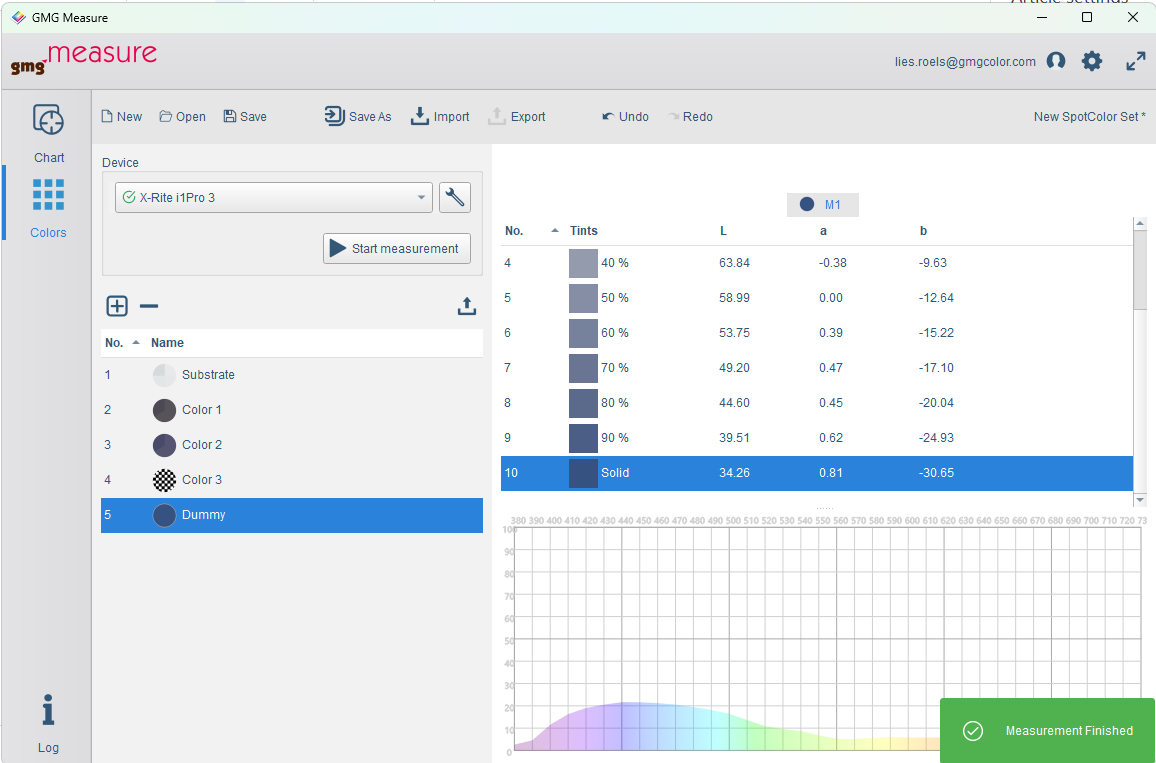Toggle the M1 measurement condition

[822, 203]
